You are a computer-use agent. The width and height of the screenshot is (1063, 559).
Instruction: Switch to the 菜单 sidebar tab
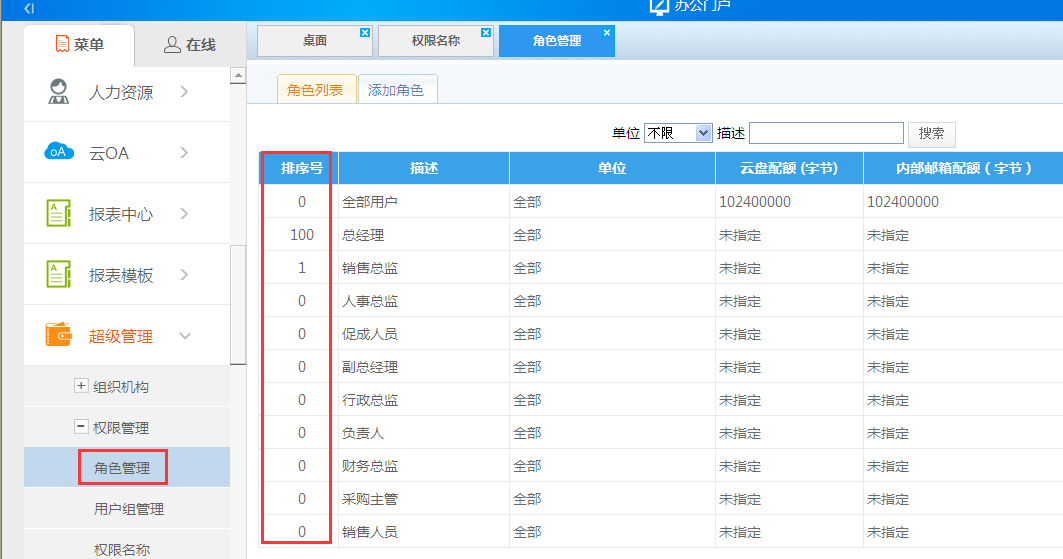point(79,45)
